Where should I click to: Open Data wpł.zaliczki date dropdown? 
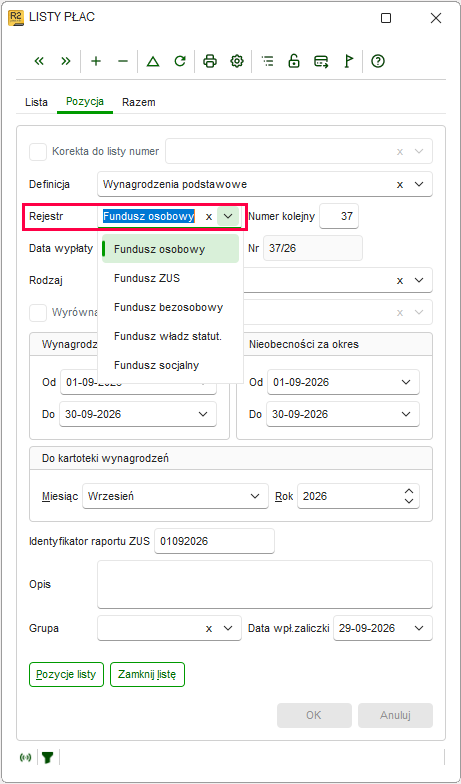coord(419,628)
